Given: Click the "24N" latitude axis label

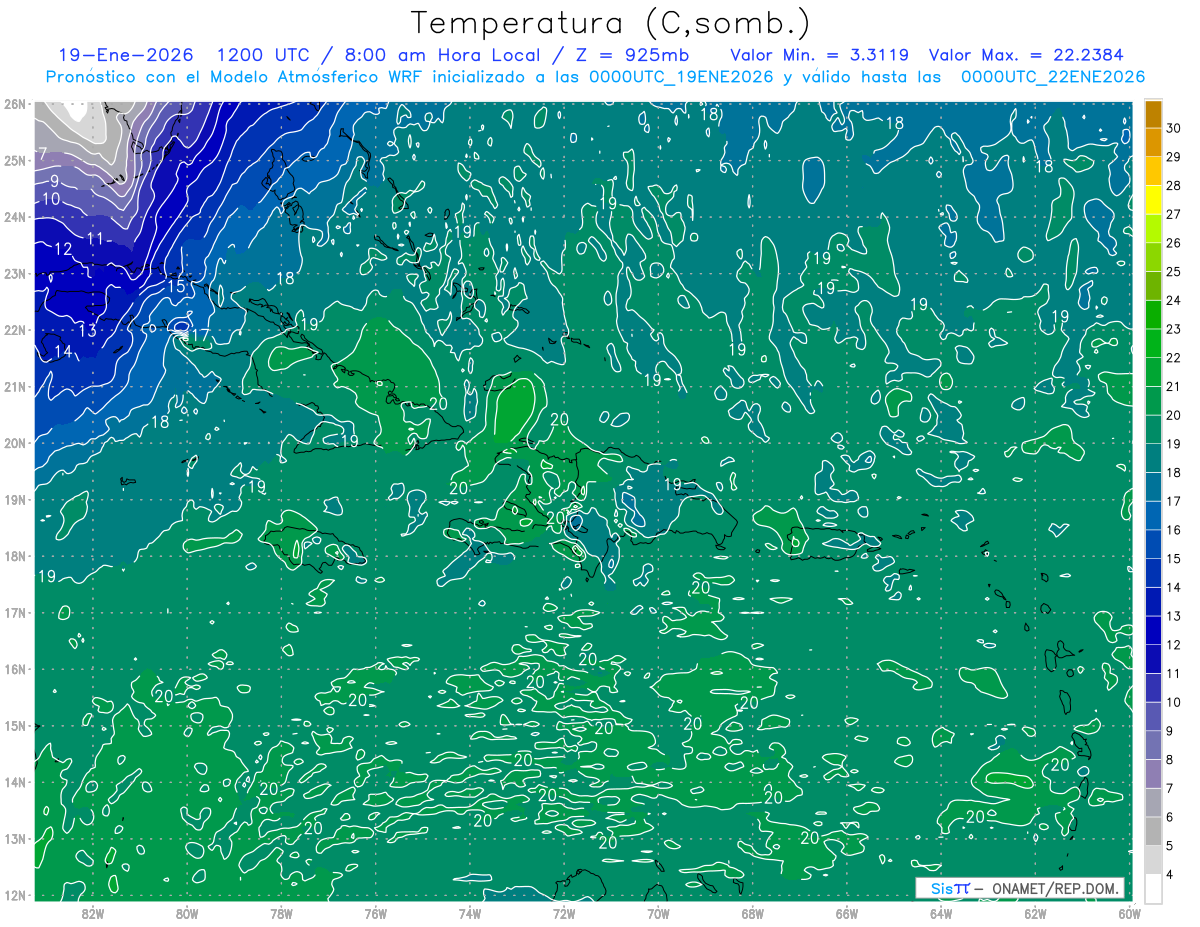Looking at the screenshot, I should pos(15,217).
